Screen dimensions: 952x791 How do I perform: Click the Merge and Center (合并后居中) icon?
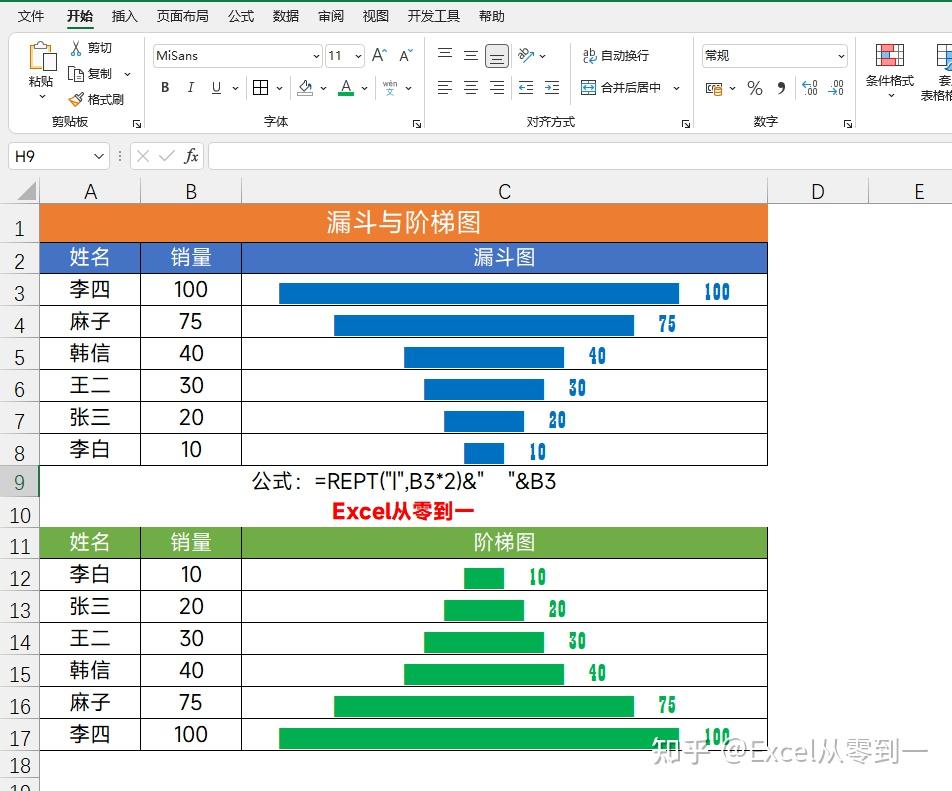tap(589, 88)
